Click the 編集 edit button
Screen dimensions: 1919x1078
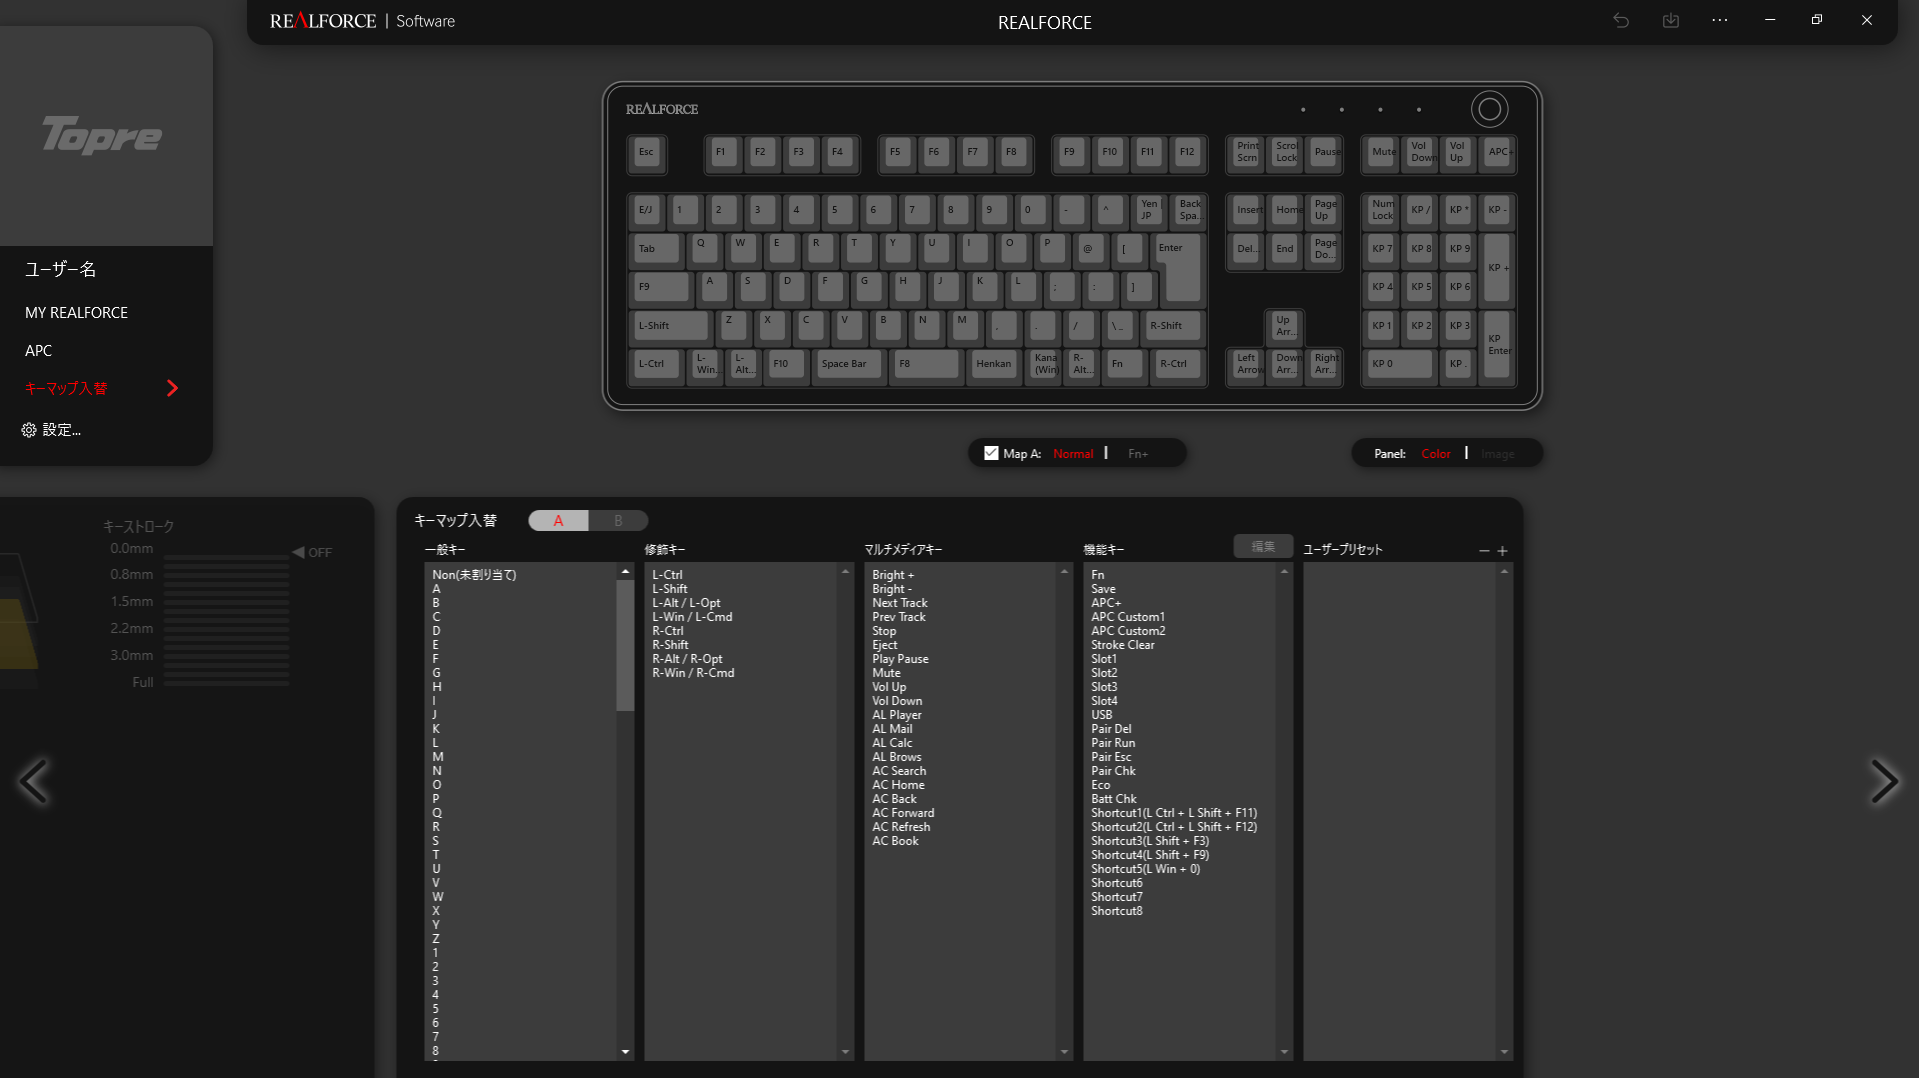click(1262, 546)
